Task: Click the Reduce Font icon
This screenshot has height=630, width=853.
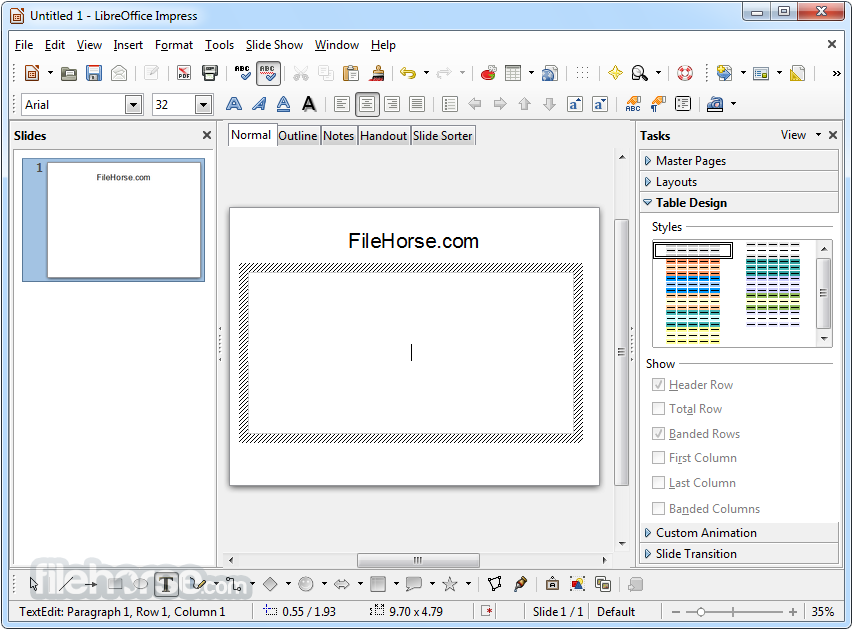Action: [x=599, y=104]
